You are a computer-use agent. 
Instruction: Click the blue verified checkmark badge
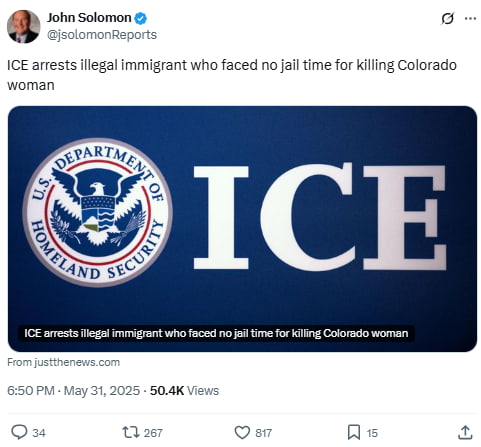140,18
